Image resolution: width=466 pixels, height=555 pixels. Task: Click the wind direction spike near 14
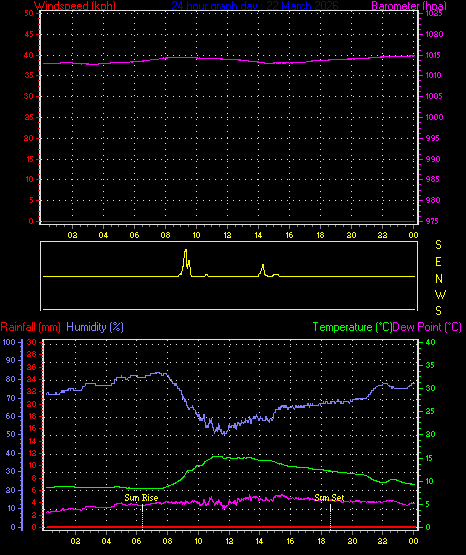263,269
